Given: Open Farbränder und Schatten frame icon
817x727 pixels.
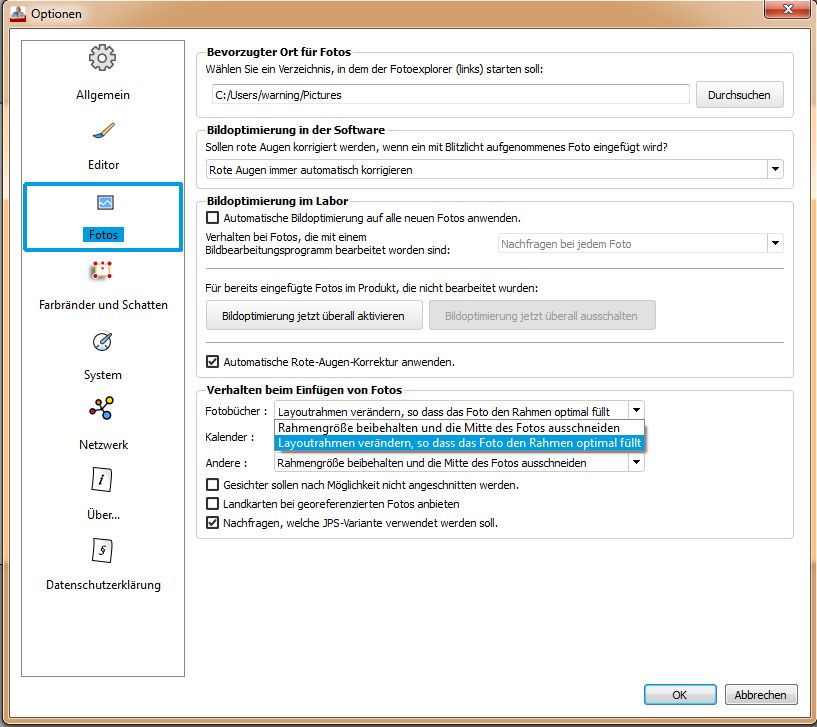Looking at the screenshot, I should (102, 270).
